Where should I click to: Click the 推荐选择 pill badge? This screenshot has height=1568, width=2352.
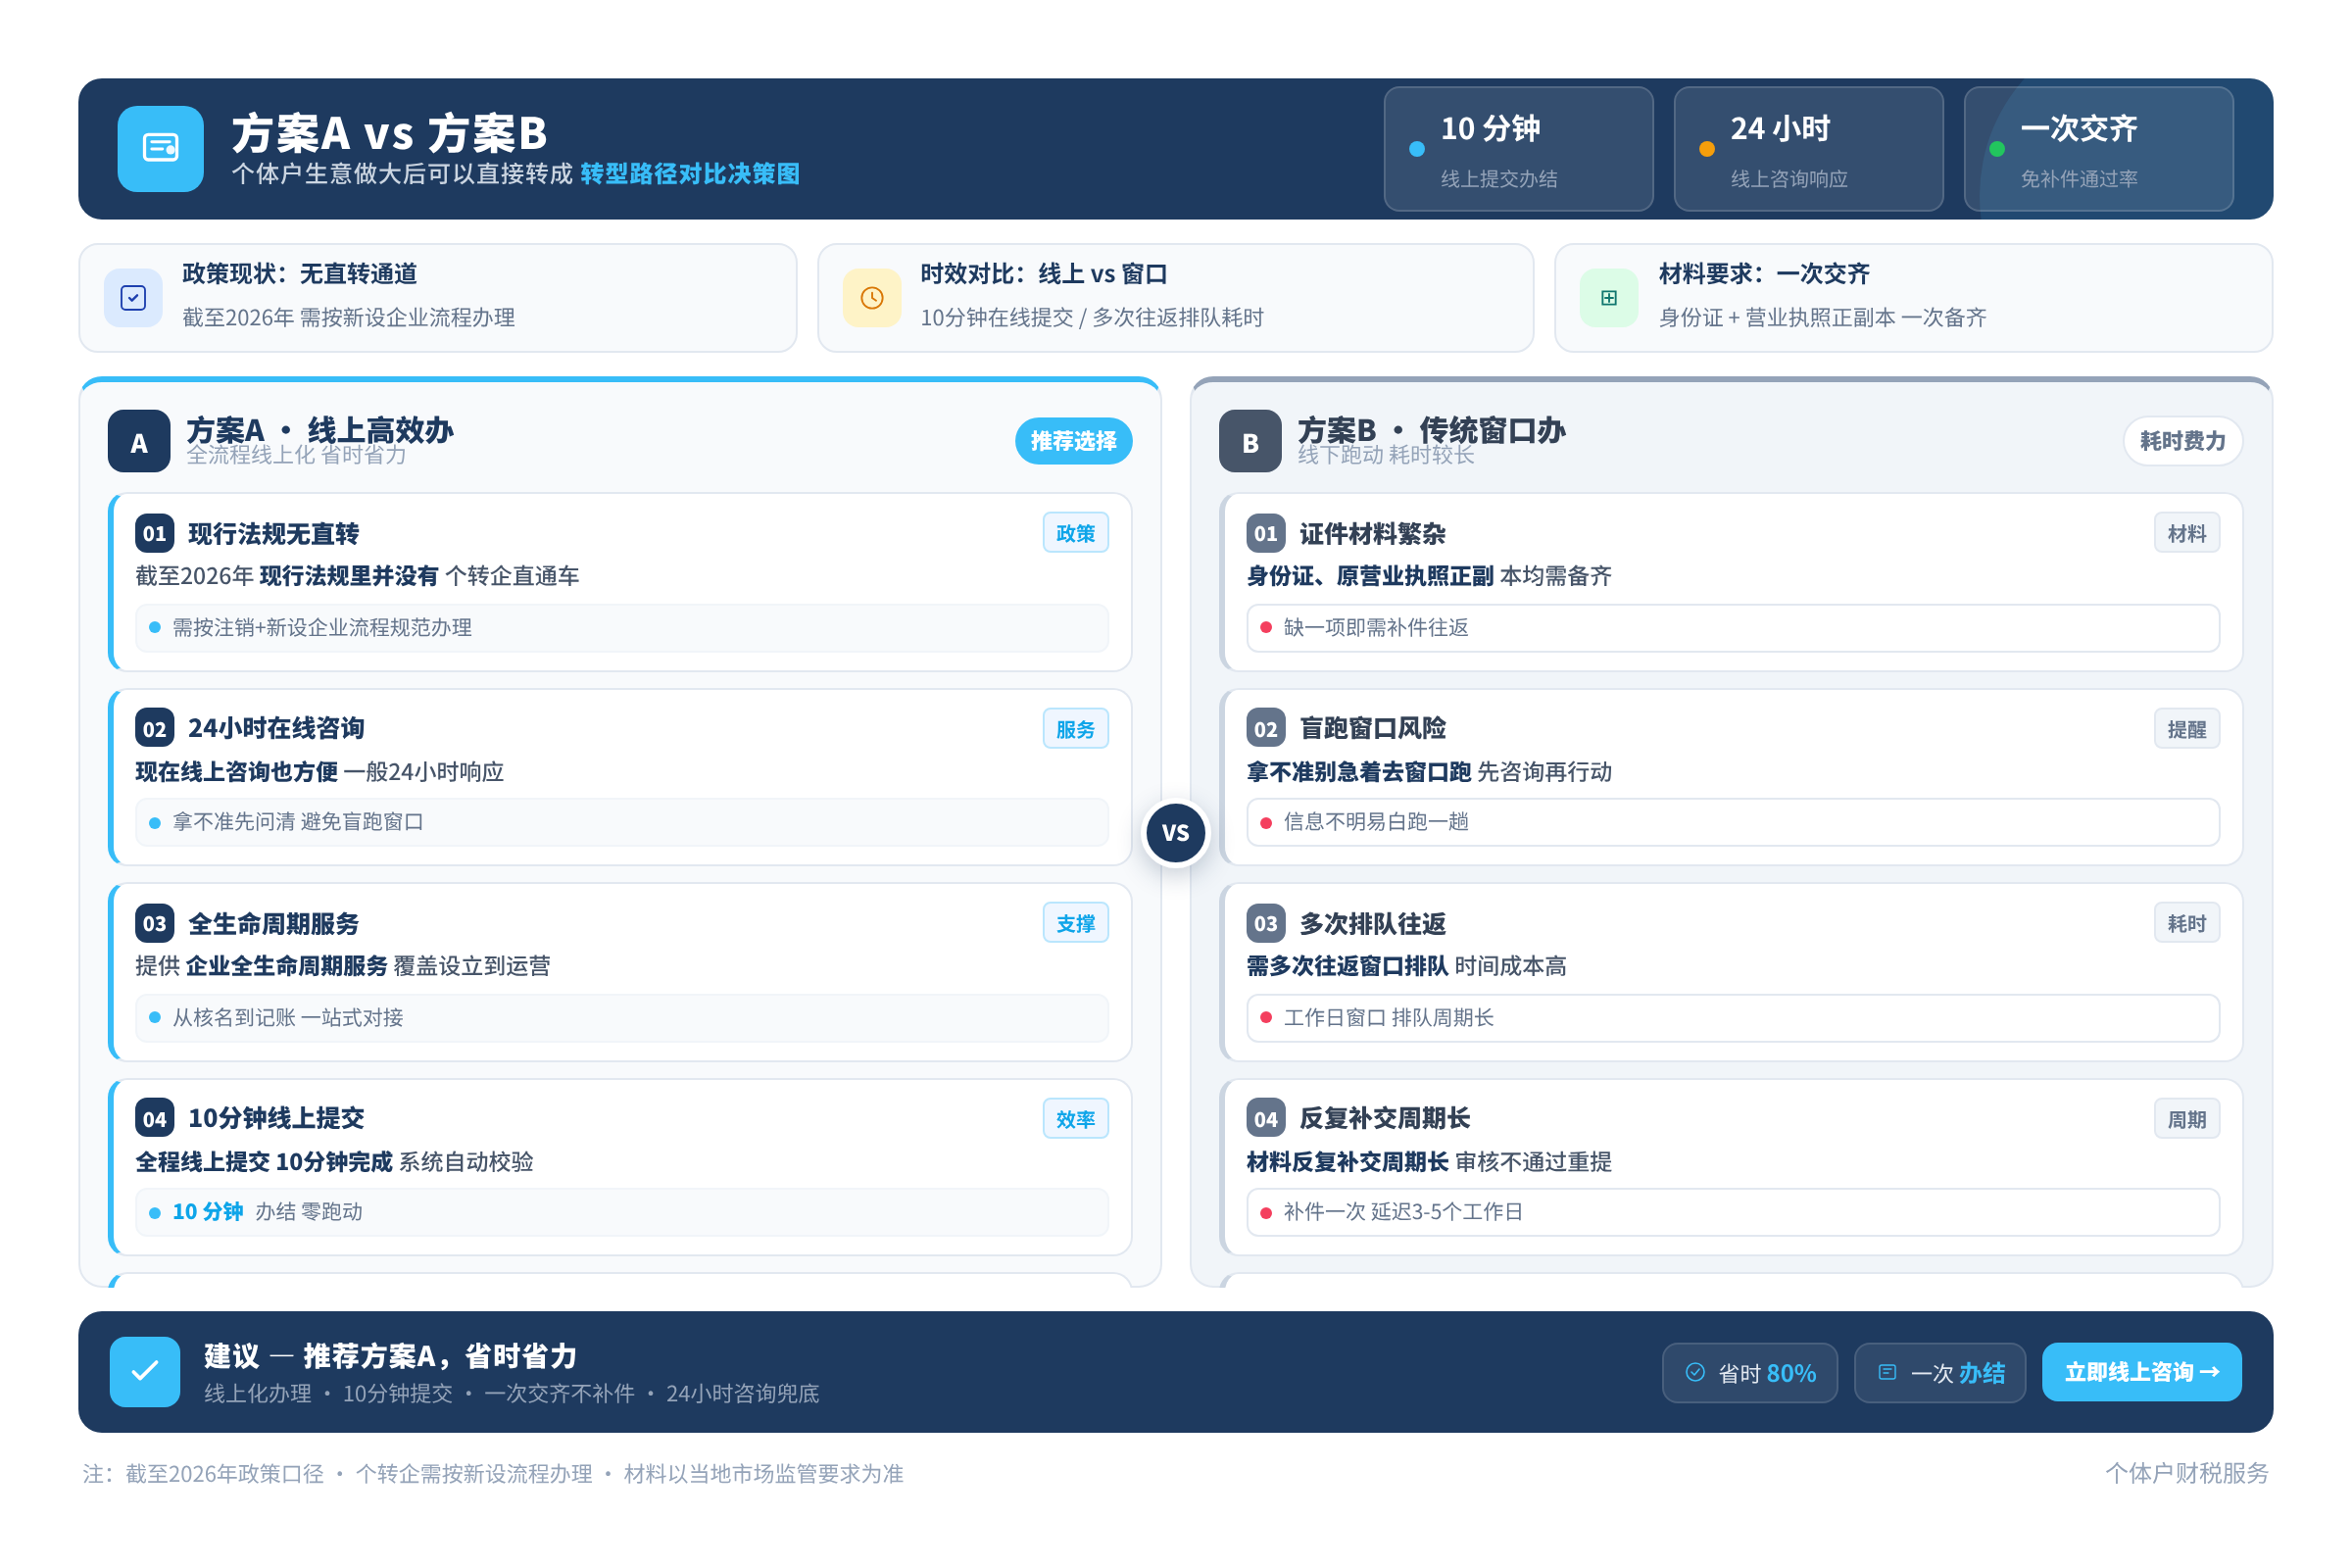pos(1074,441)
